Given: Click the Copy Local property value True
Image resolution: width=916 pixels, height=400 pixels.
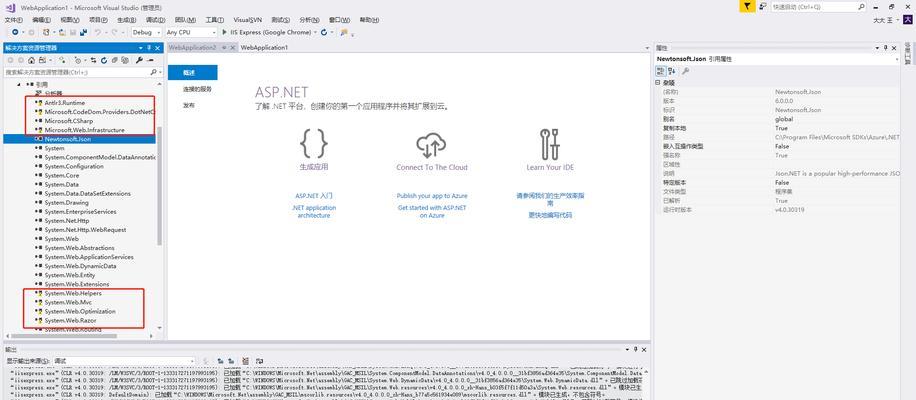Looking at the screenshot, I should [781, 128].
